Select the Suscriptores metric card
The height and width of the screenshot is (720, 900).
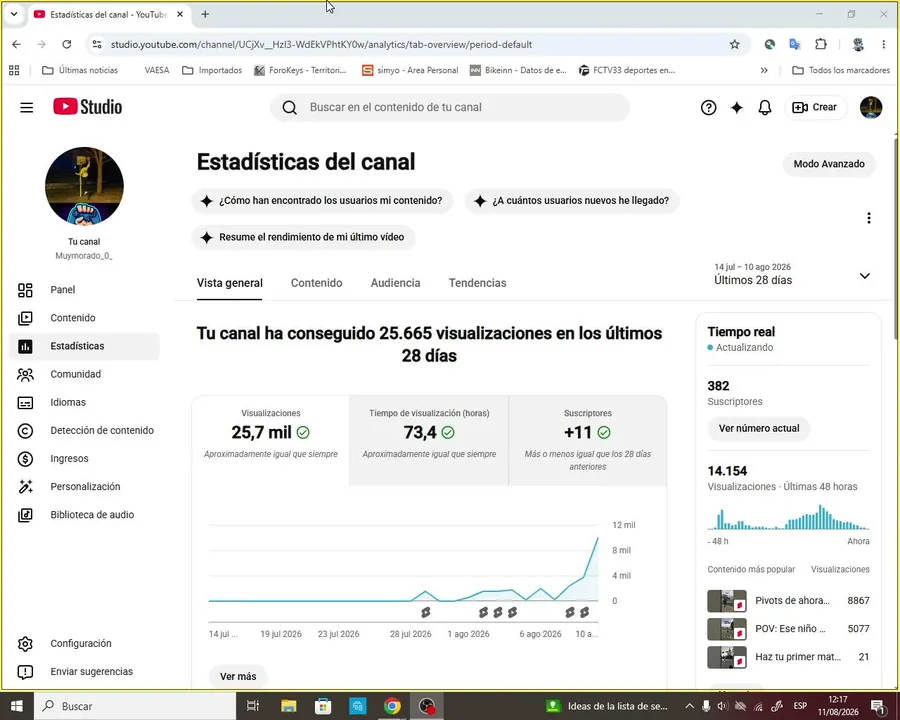(588, 440)
